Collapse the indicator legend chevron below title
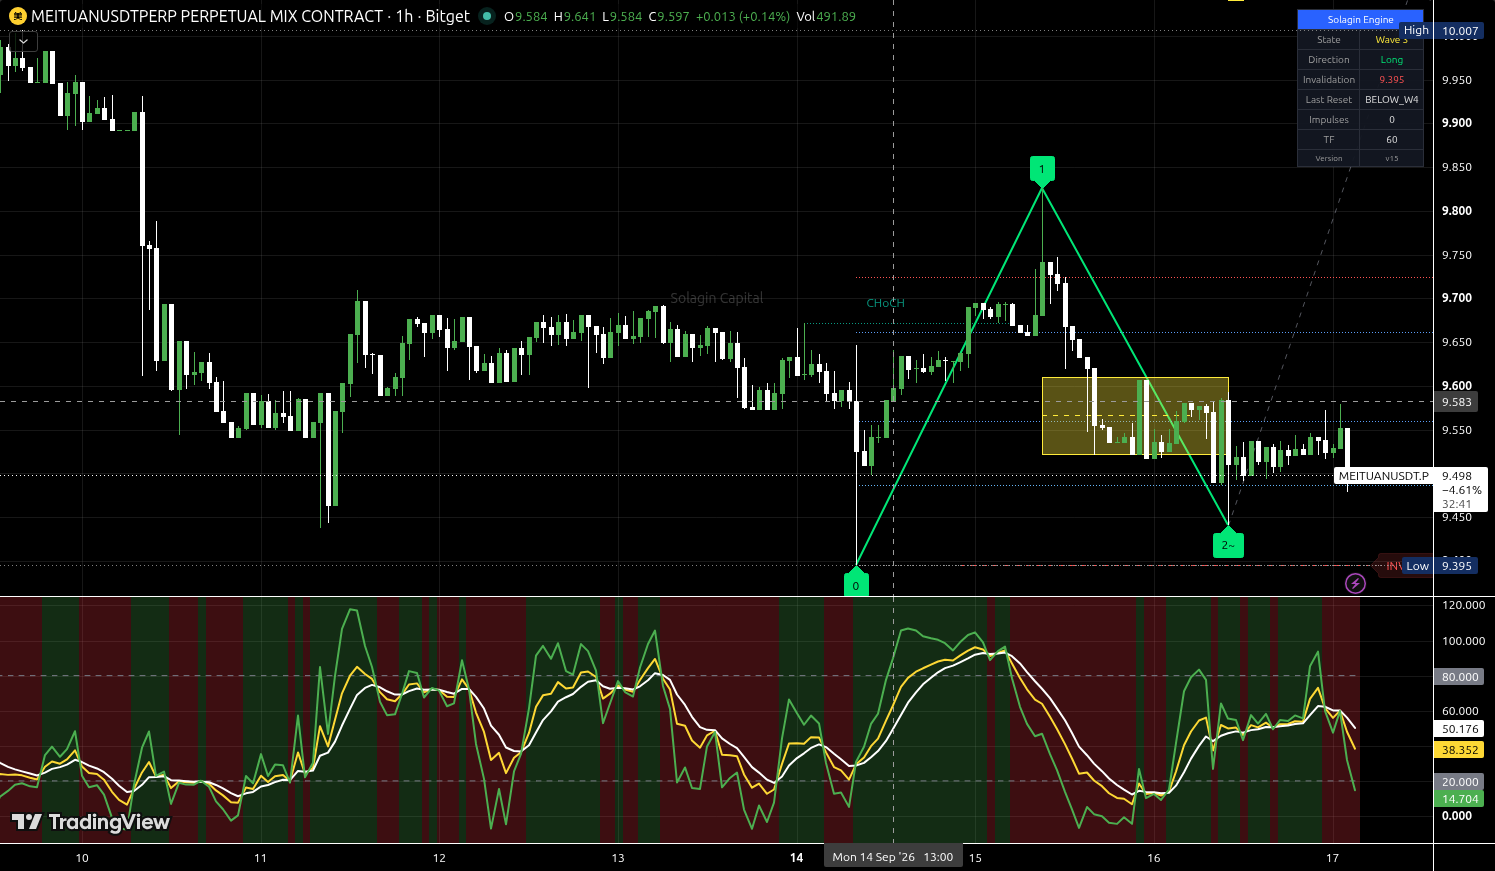This screenshot has height=871, width=1495. click(23, 41)
